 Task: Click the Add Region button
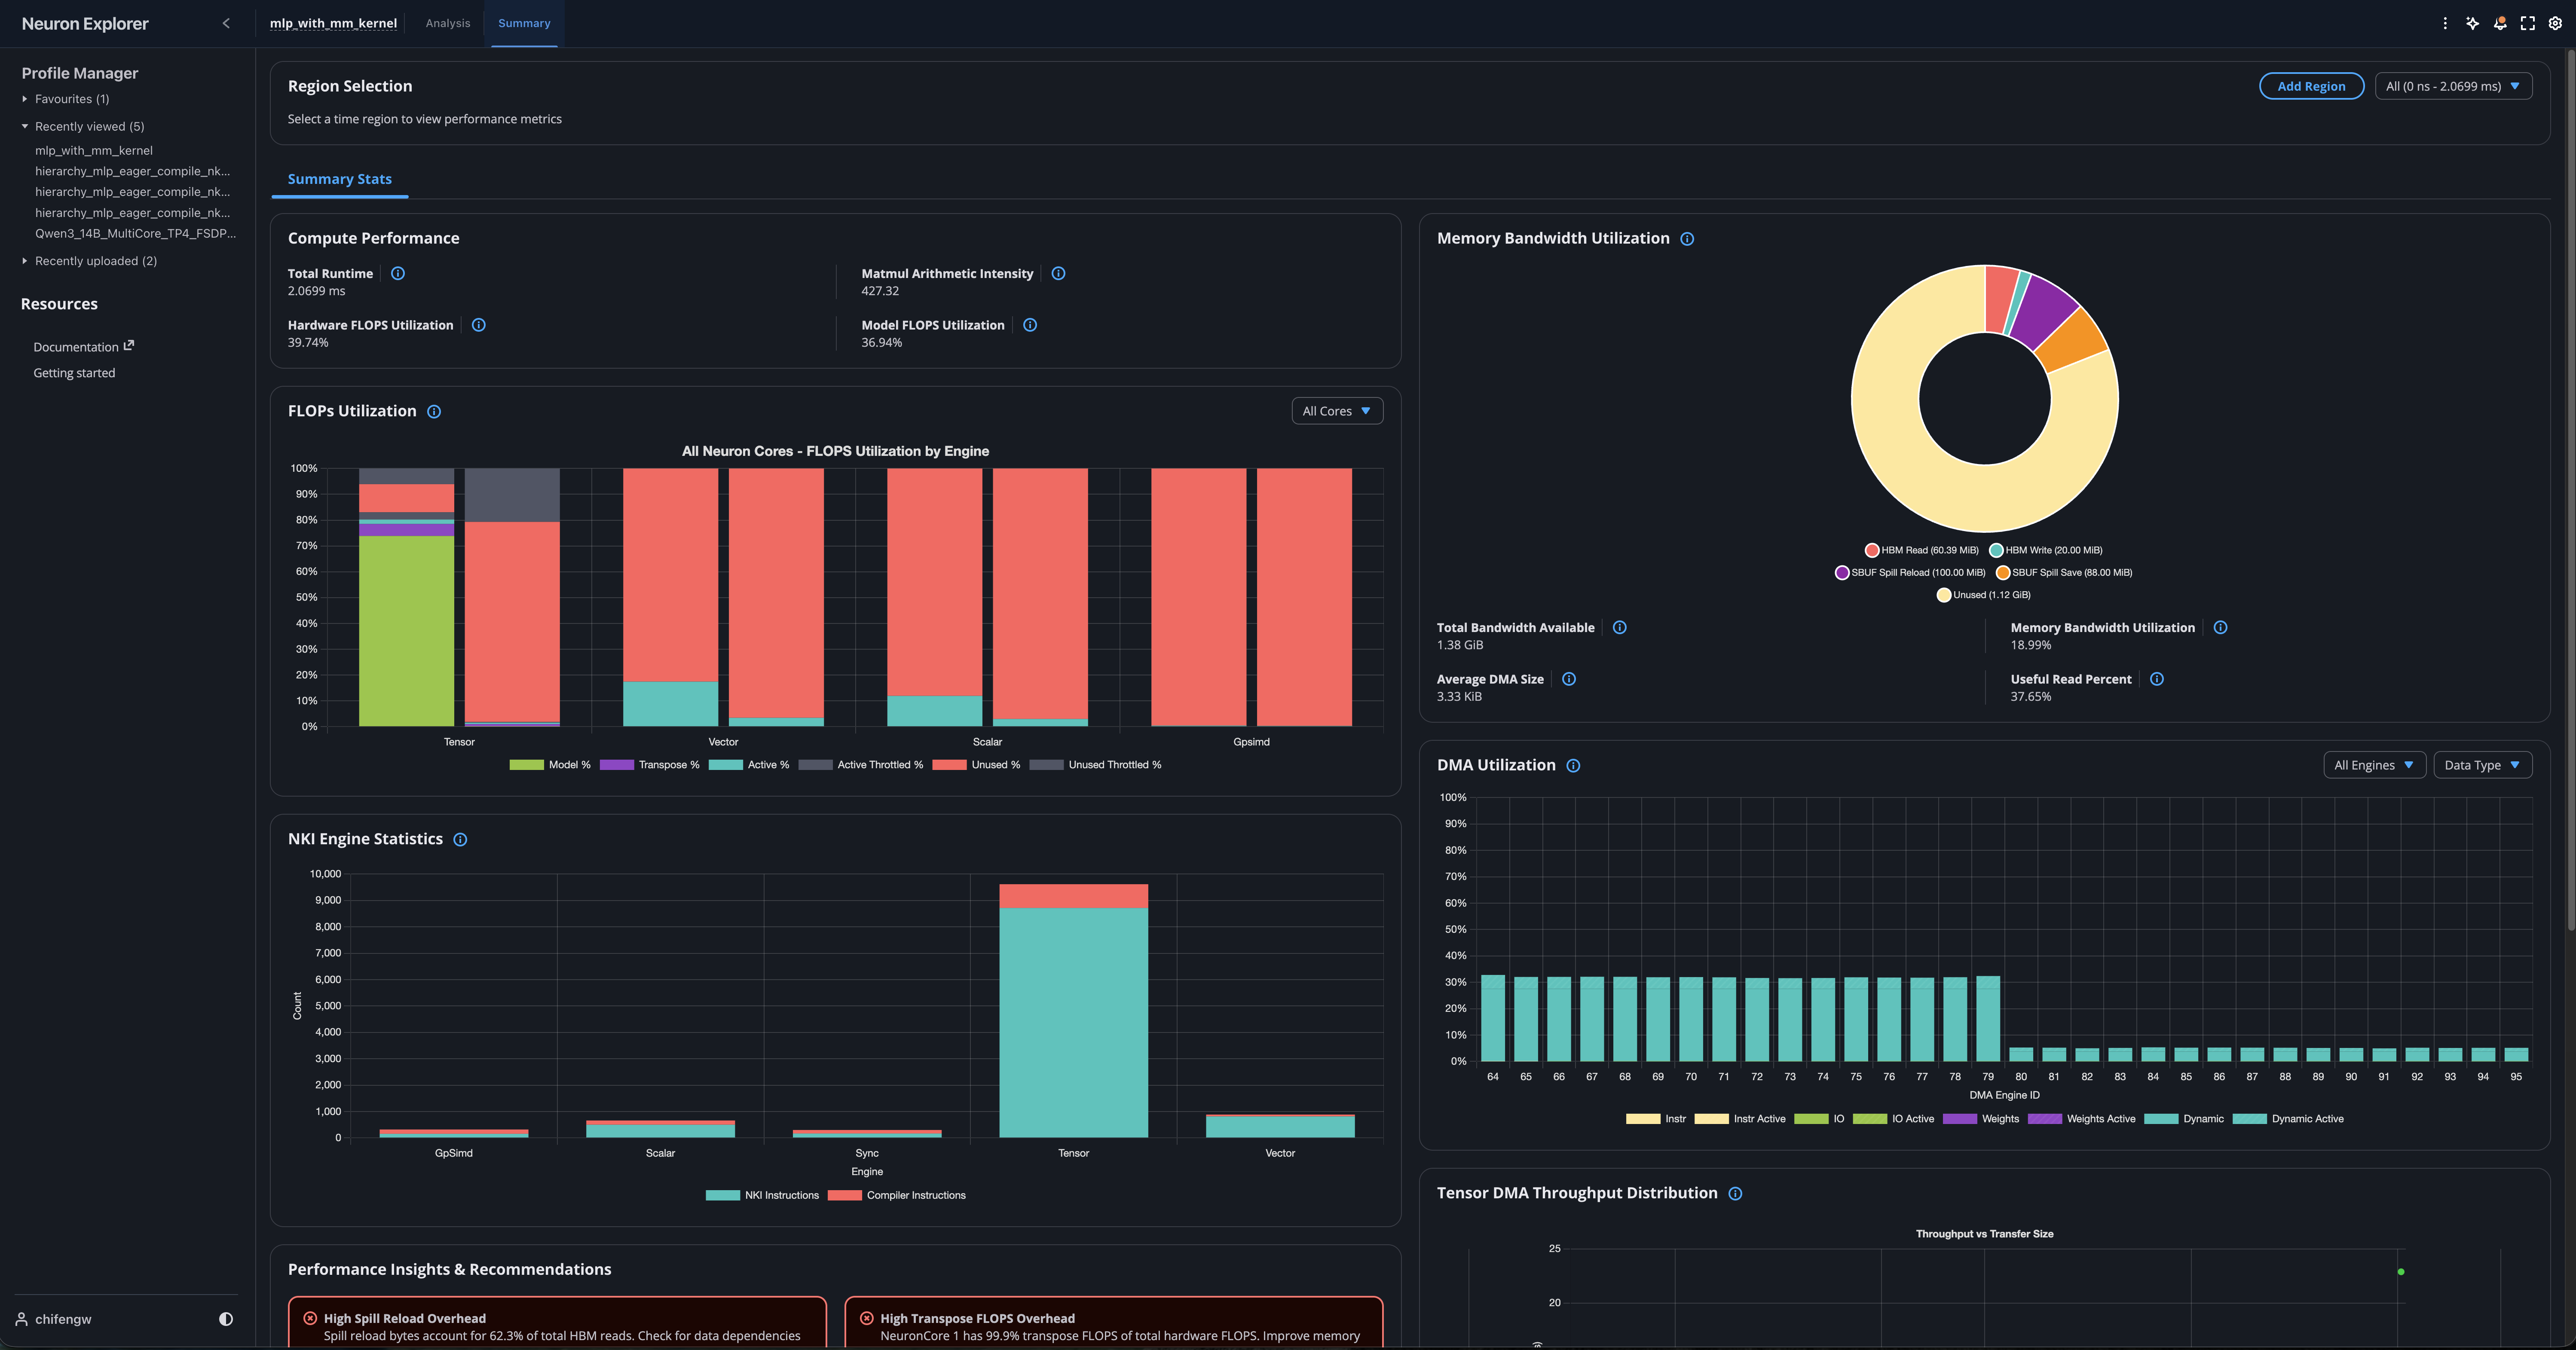click(x=2311, y=86)
